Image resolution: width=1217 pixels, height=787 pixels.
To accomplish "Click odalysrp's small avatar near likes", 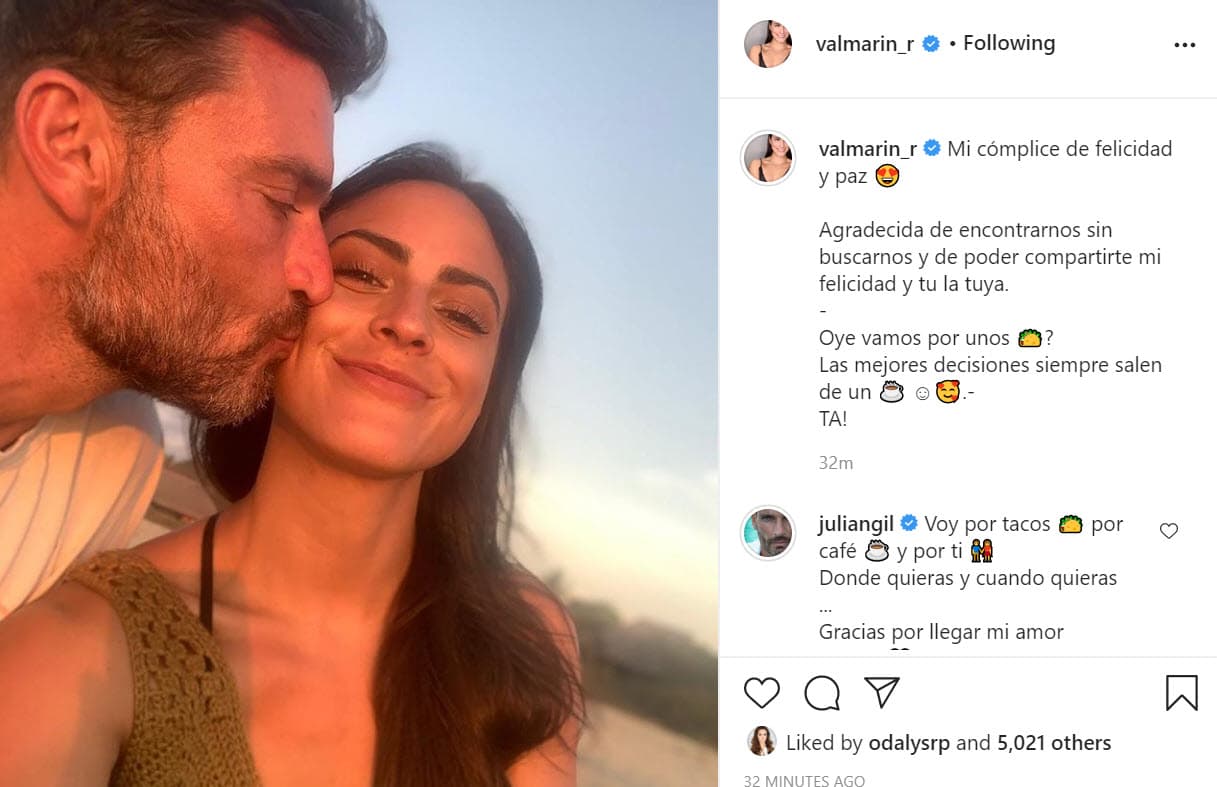I will [x=762, y=742].
